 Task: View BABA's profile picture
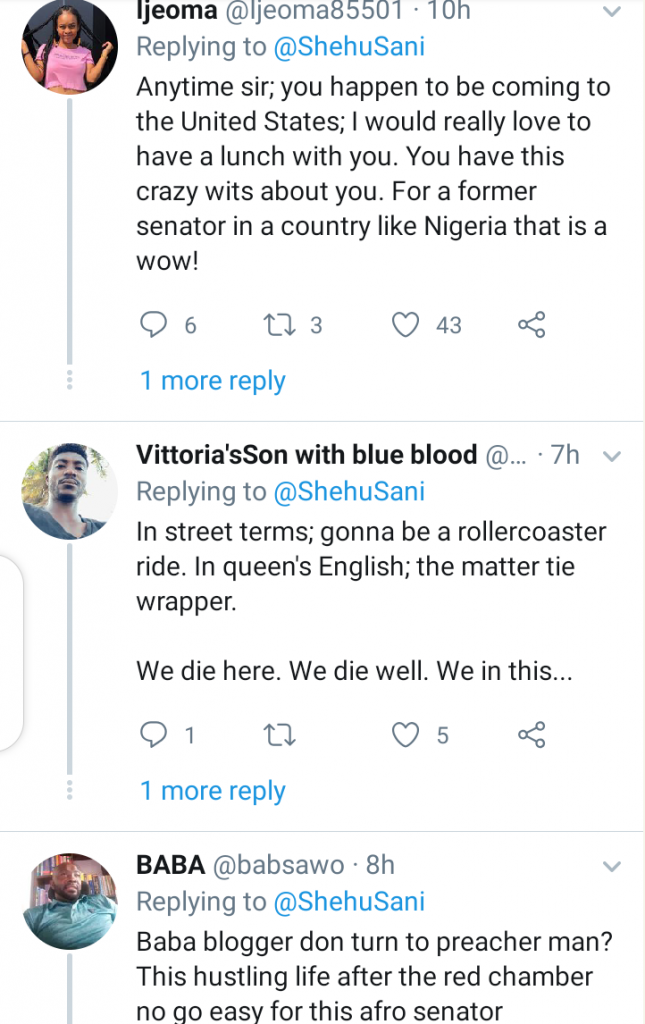(x=70, y=900)
